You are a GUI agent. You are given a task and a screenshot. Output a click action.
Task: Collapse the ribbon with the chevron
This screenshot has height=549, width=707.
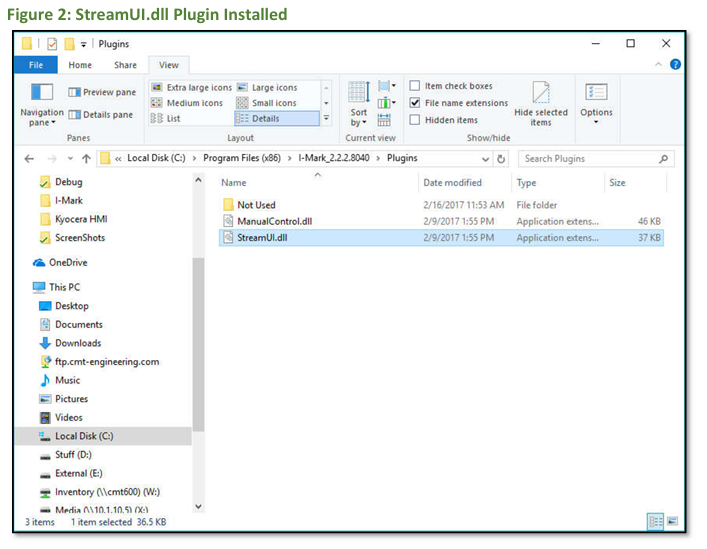658,65
